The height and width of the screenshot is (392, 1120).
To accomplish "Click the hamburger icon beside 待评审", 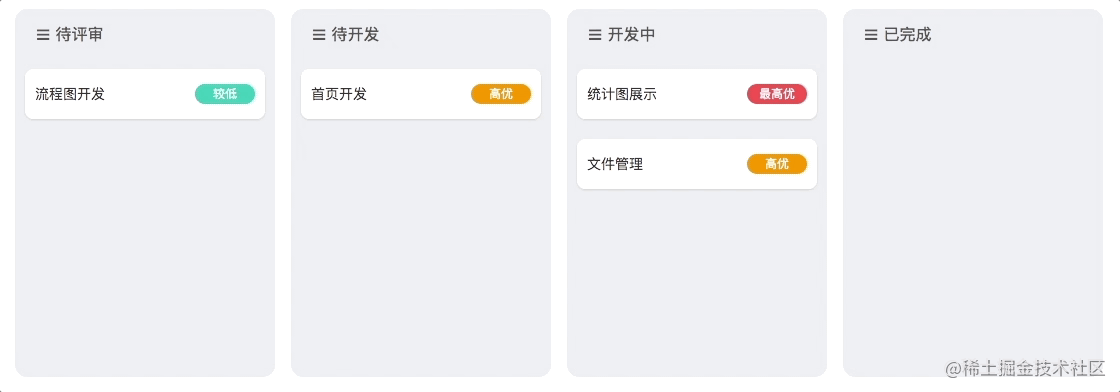I will coord(43,34).
